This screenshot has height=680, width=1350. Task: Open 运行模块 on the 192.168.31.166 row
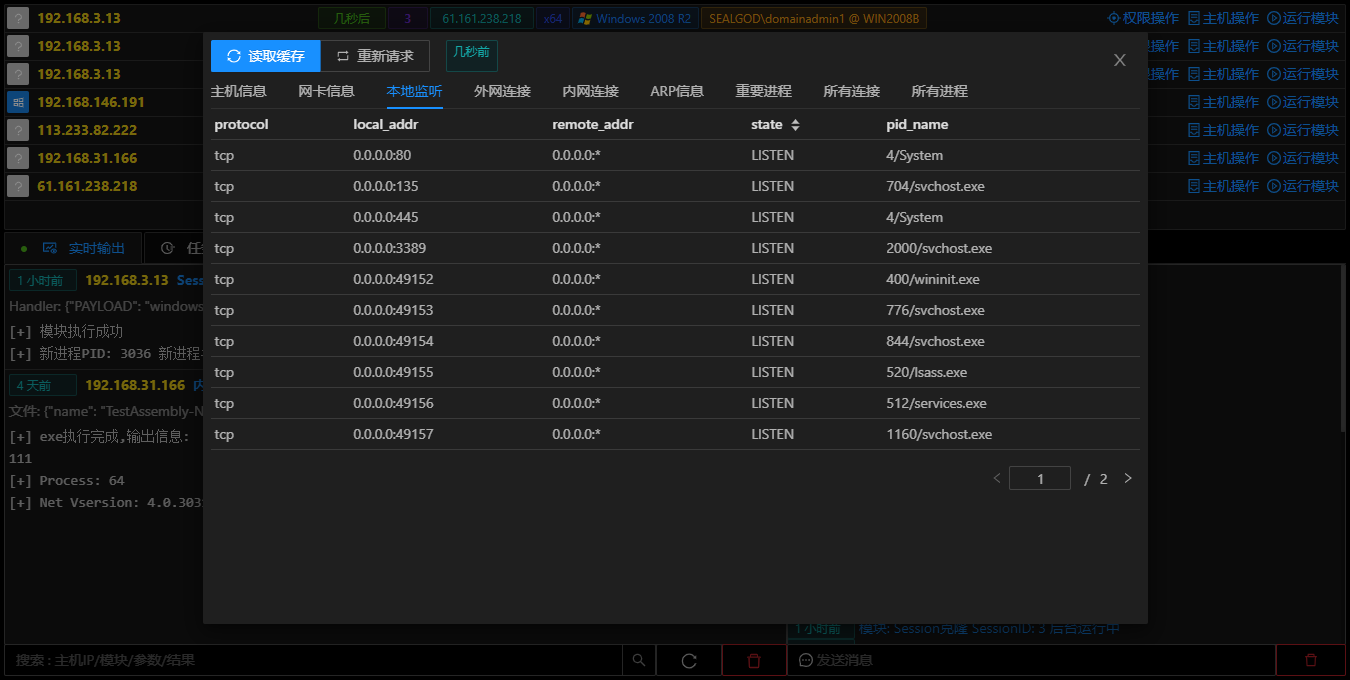click(1303, 158)
